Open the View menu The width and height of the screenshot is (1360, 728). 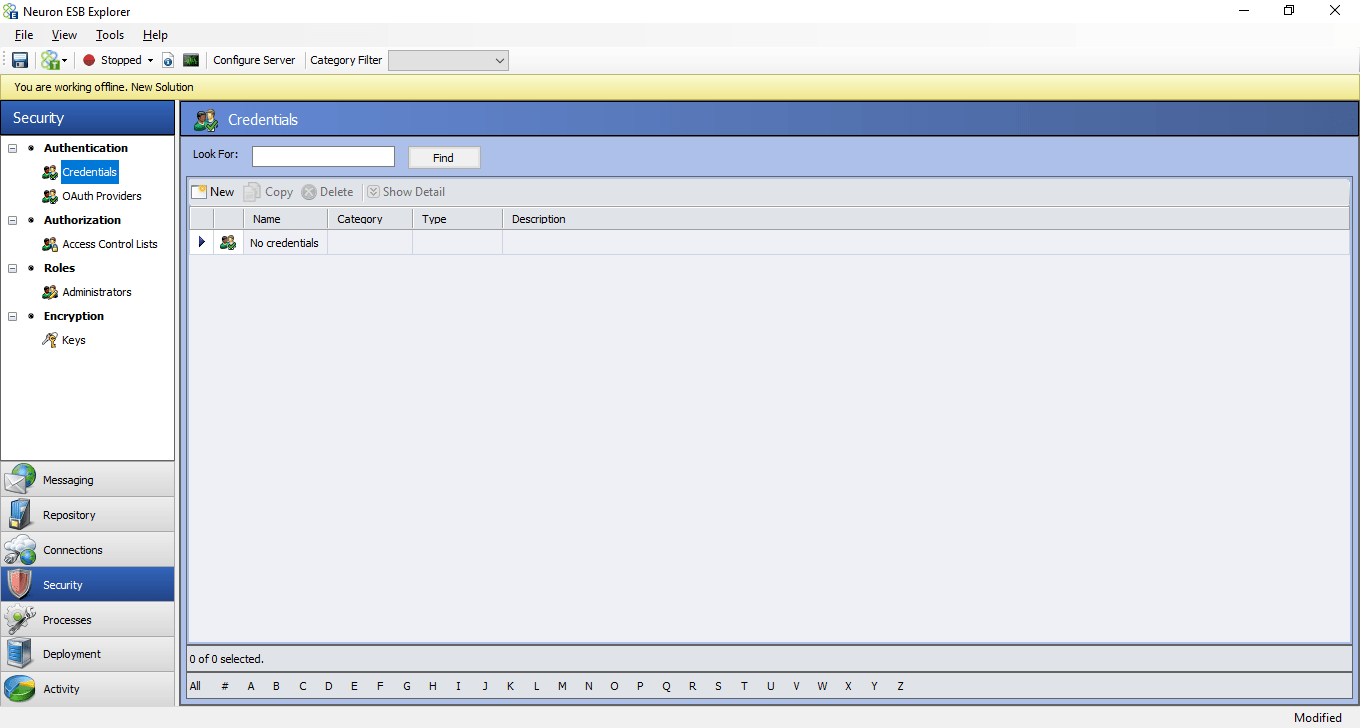[64, 35]
